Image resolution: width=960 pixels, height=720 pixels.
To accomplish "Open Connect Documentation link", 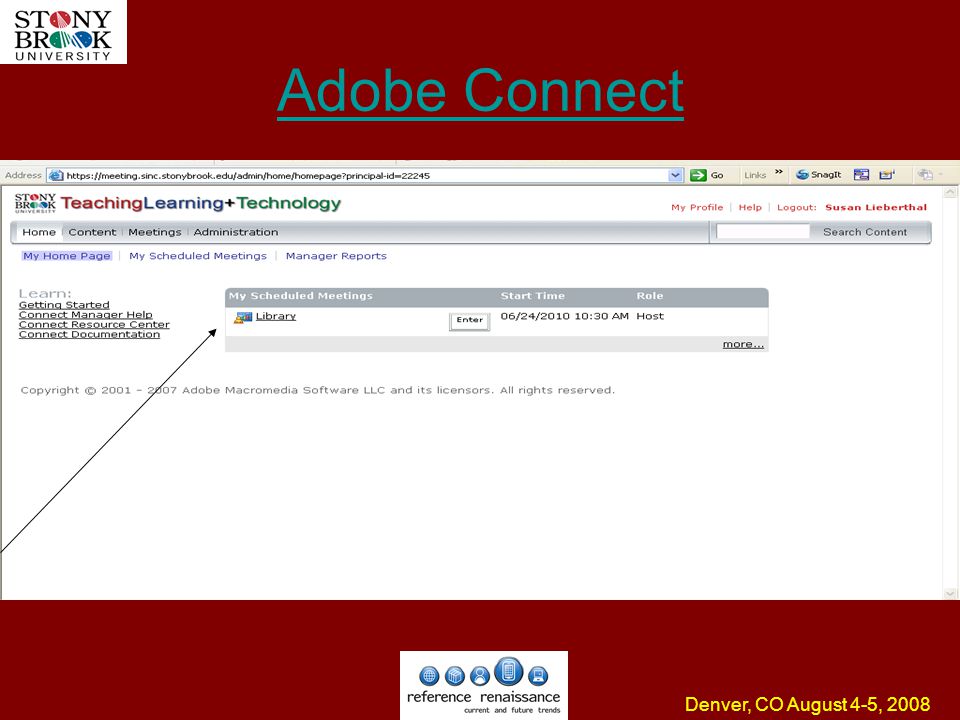I will (x=89, y=334).
